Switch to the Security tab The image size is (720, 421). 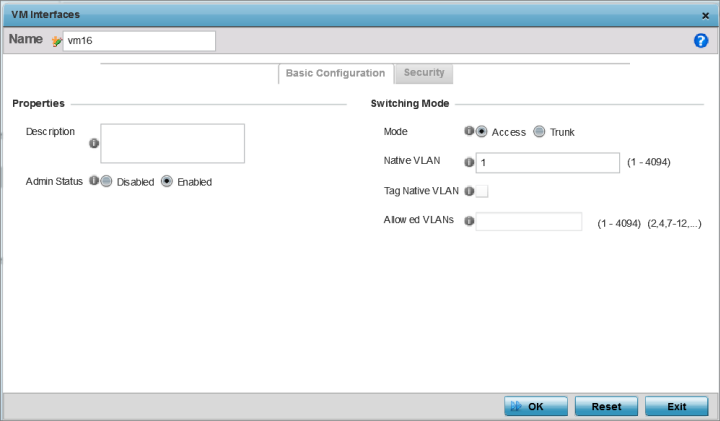tap(424, 73)
